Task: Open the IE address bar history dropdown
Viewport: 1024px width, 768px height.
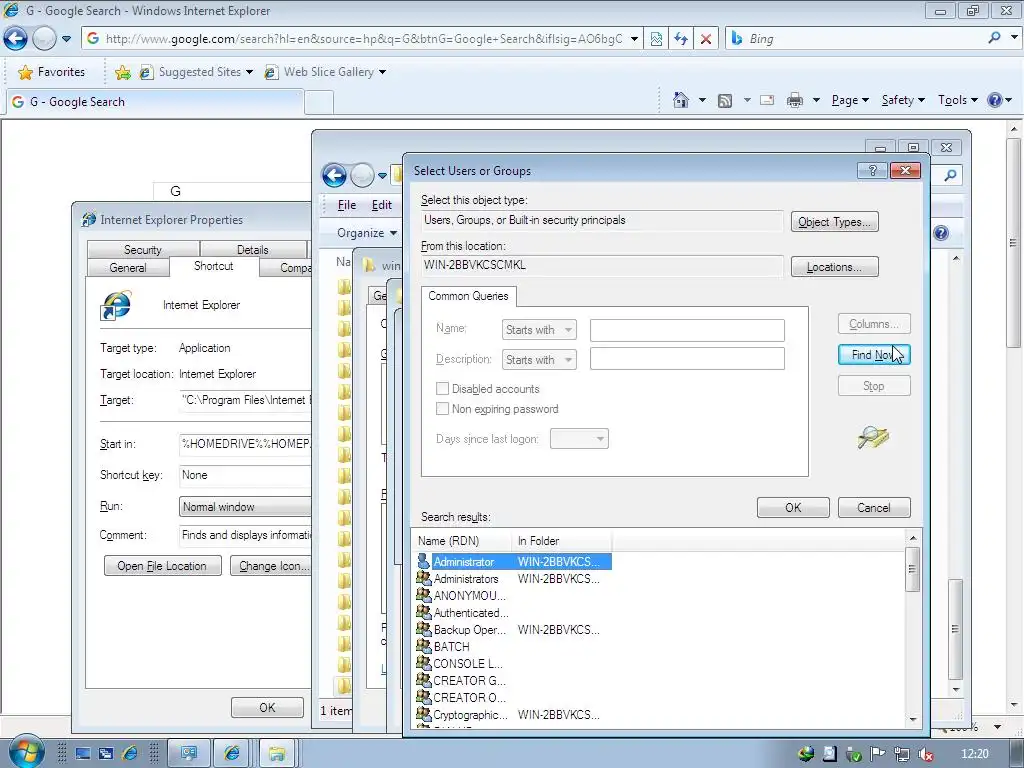Action: click(x=633, y=39)
